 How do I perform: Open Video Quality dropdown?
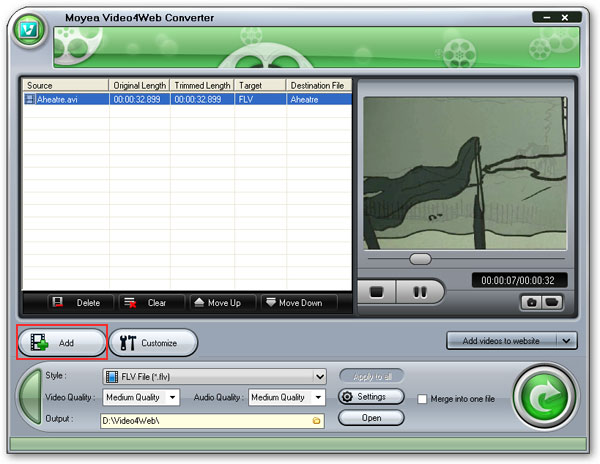tap(141, 397)
